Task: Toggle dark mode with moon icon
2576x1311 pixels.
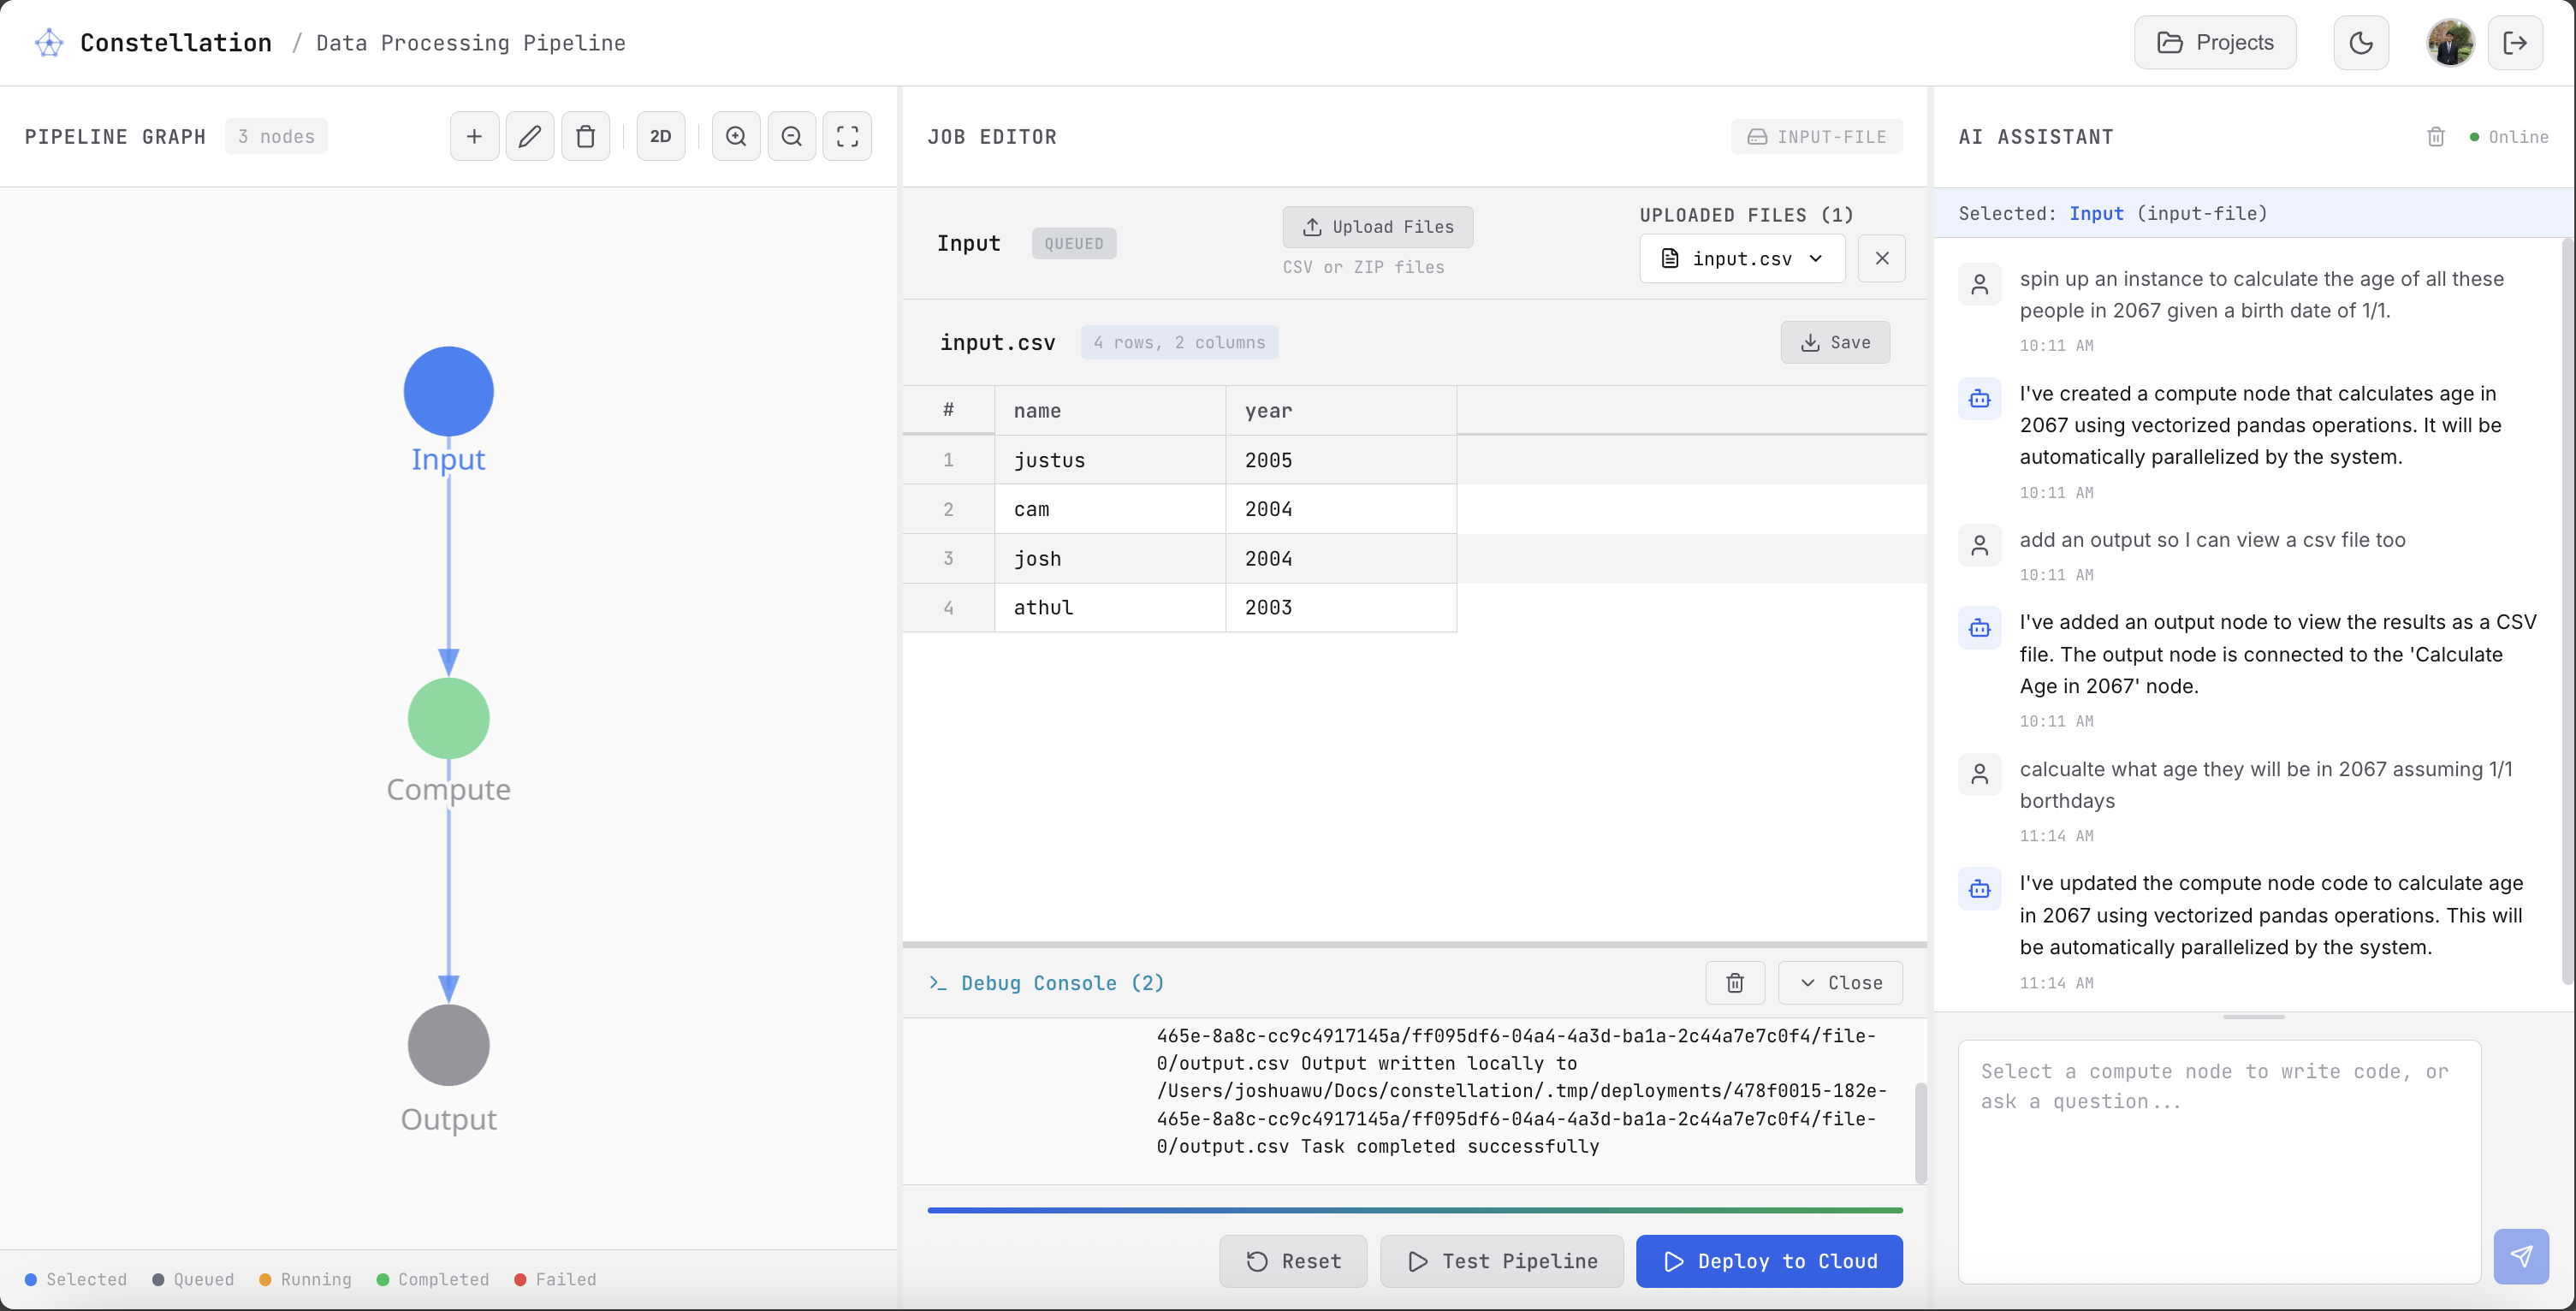Action: coord(2361,42)
